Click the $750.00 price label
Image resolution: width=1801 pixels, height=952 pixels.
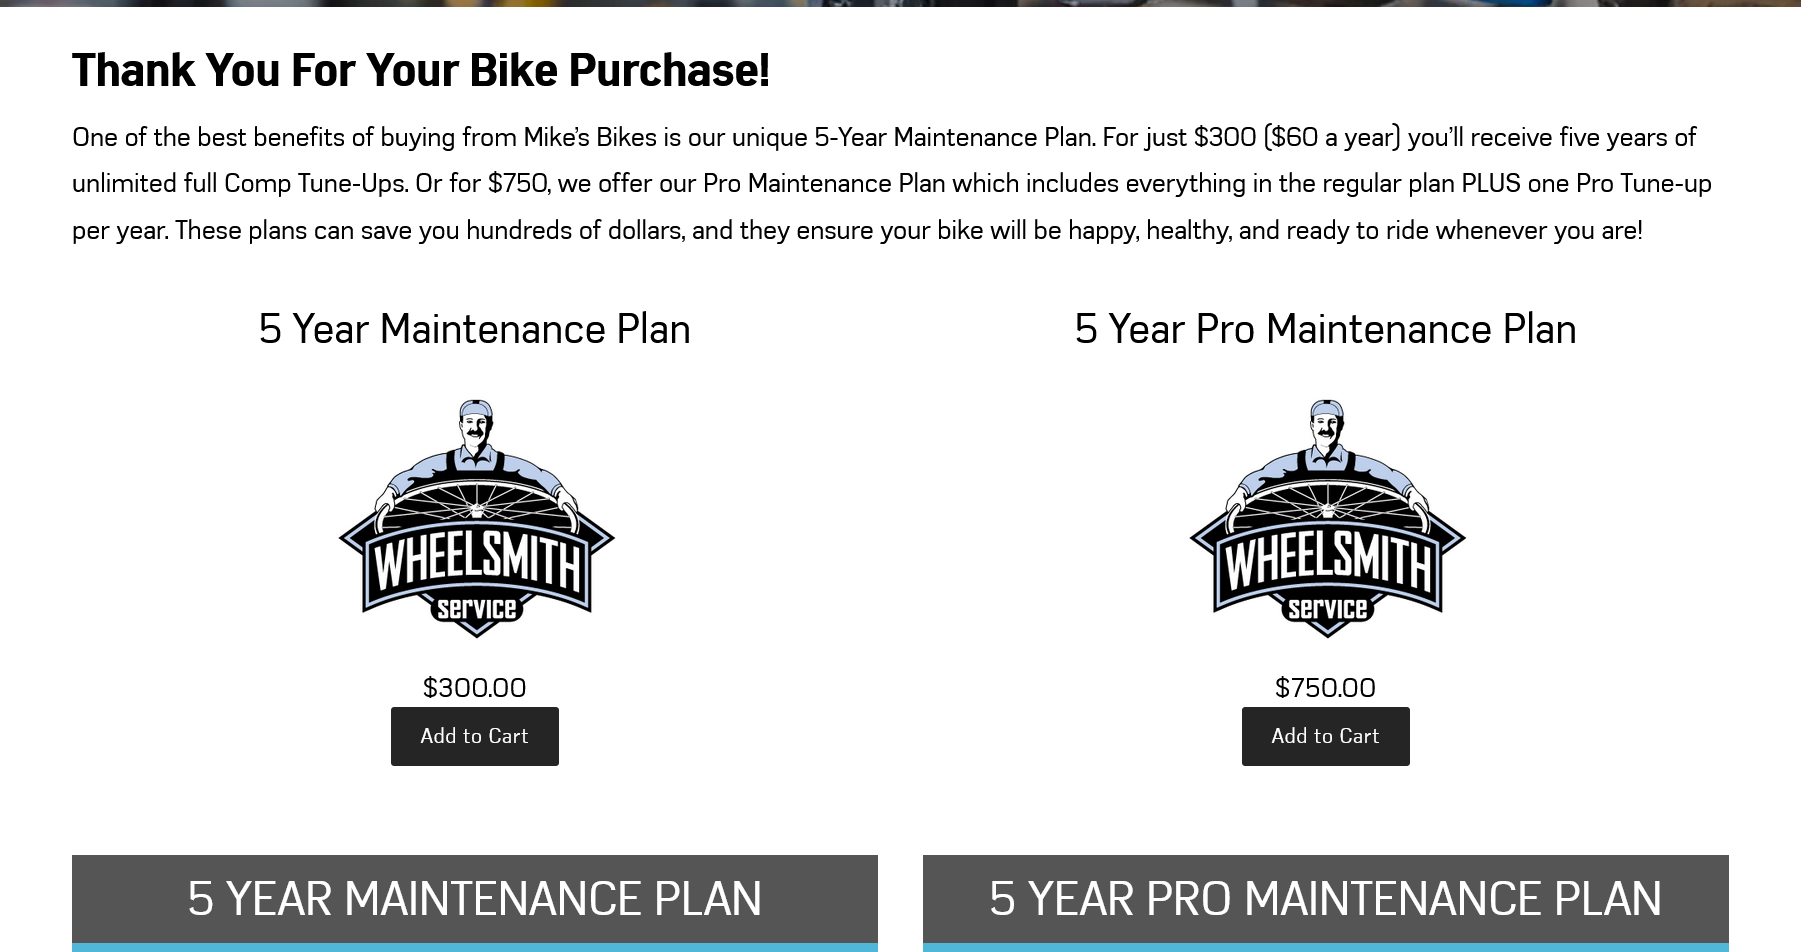click(1325, 688)
